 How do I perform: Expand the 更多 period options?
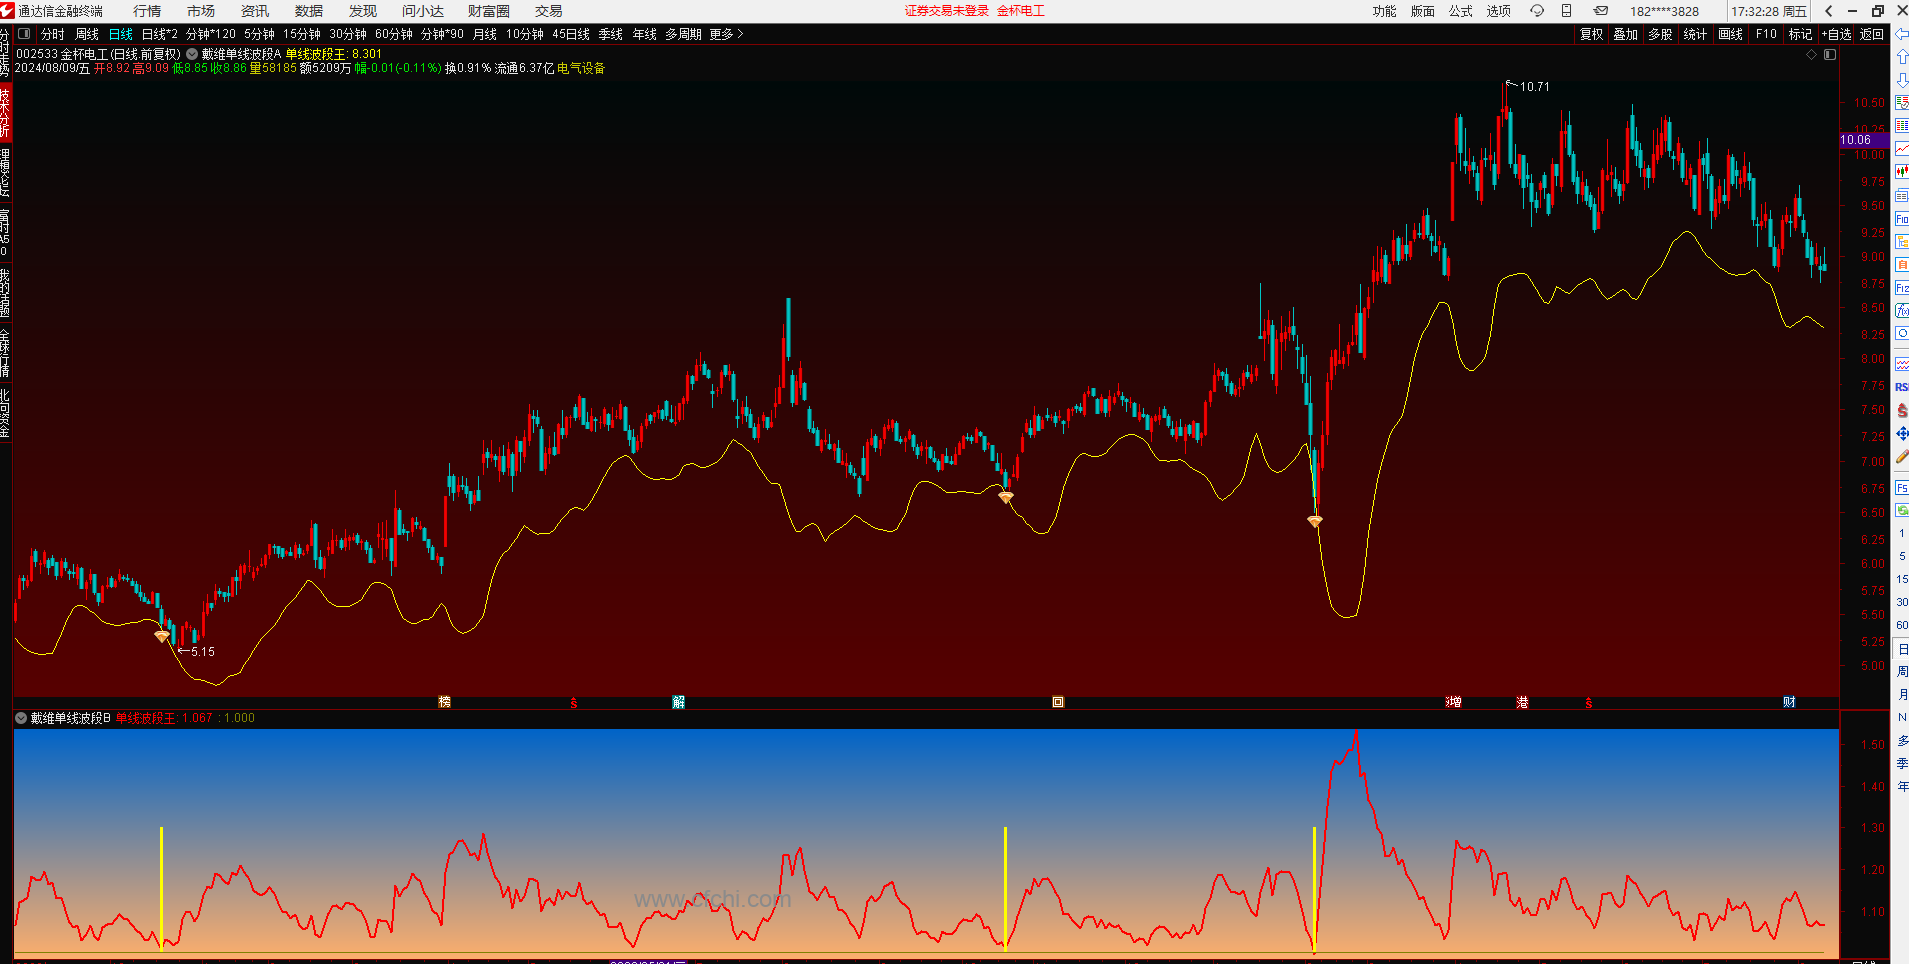[x=726, y=34]
